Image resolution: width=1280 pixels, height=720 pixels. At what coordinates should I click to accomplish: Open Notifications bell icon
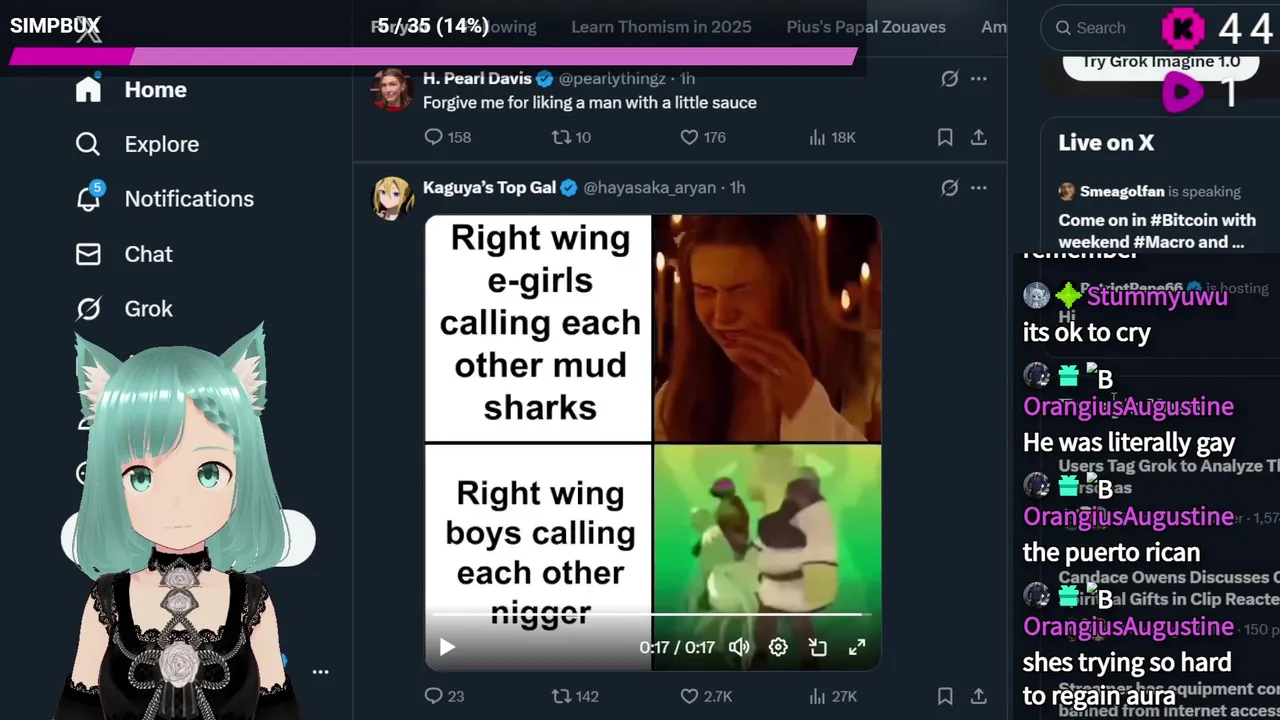tap(88, 198)
